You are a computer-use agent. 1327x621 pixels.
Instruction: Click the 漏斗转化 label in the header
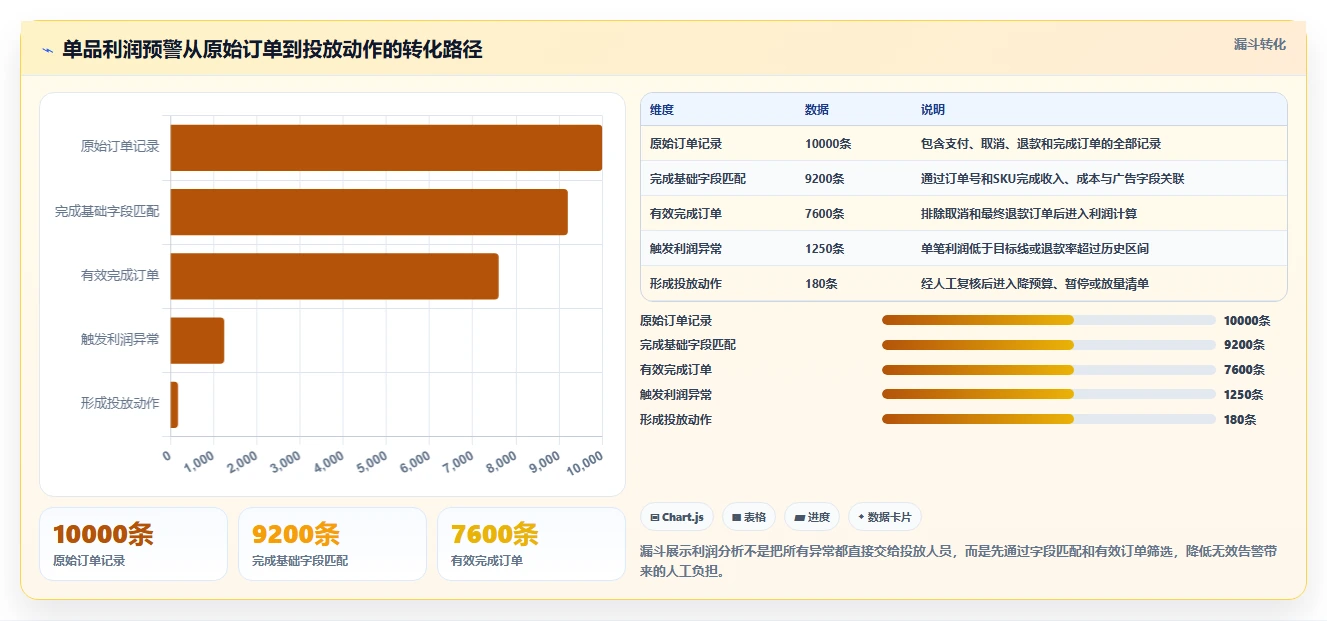pos(1259,44)
